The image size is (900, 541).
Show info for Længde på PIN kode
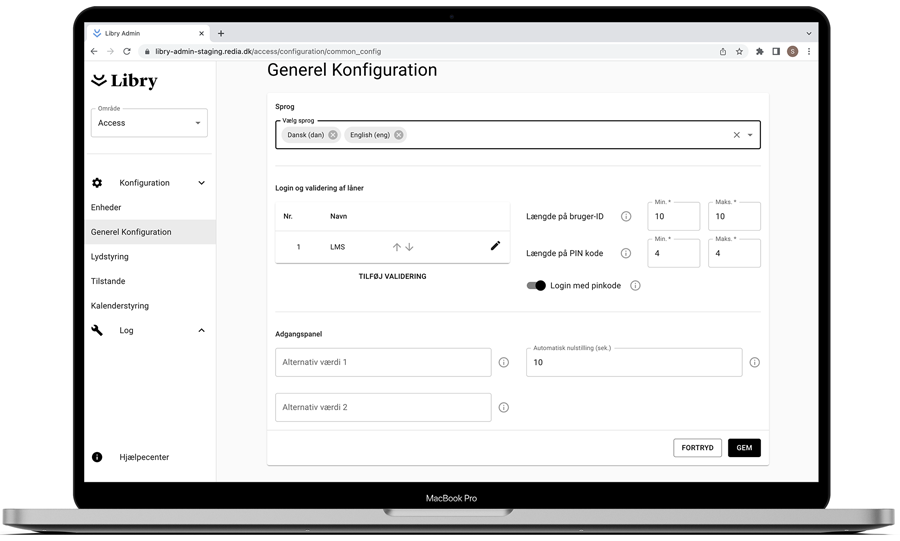point(626,254)
